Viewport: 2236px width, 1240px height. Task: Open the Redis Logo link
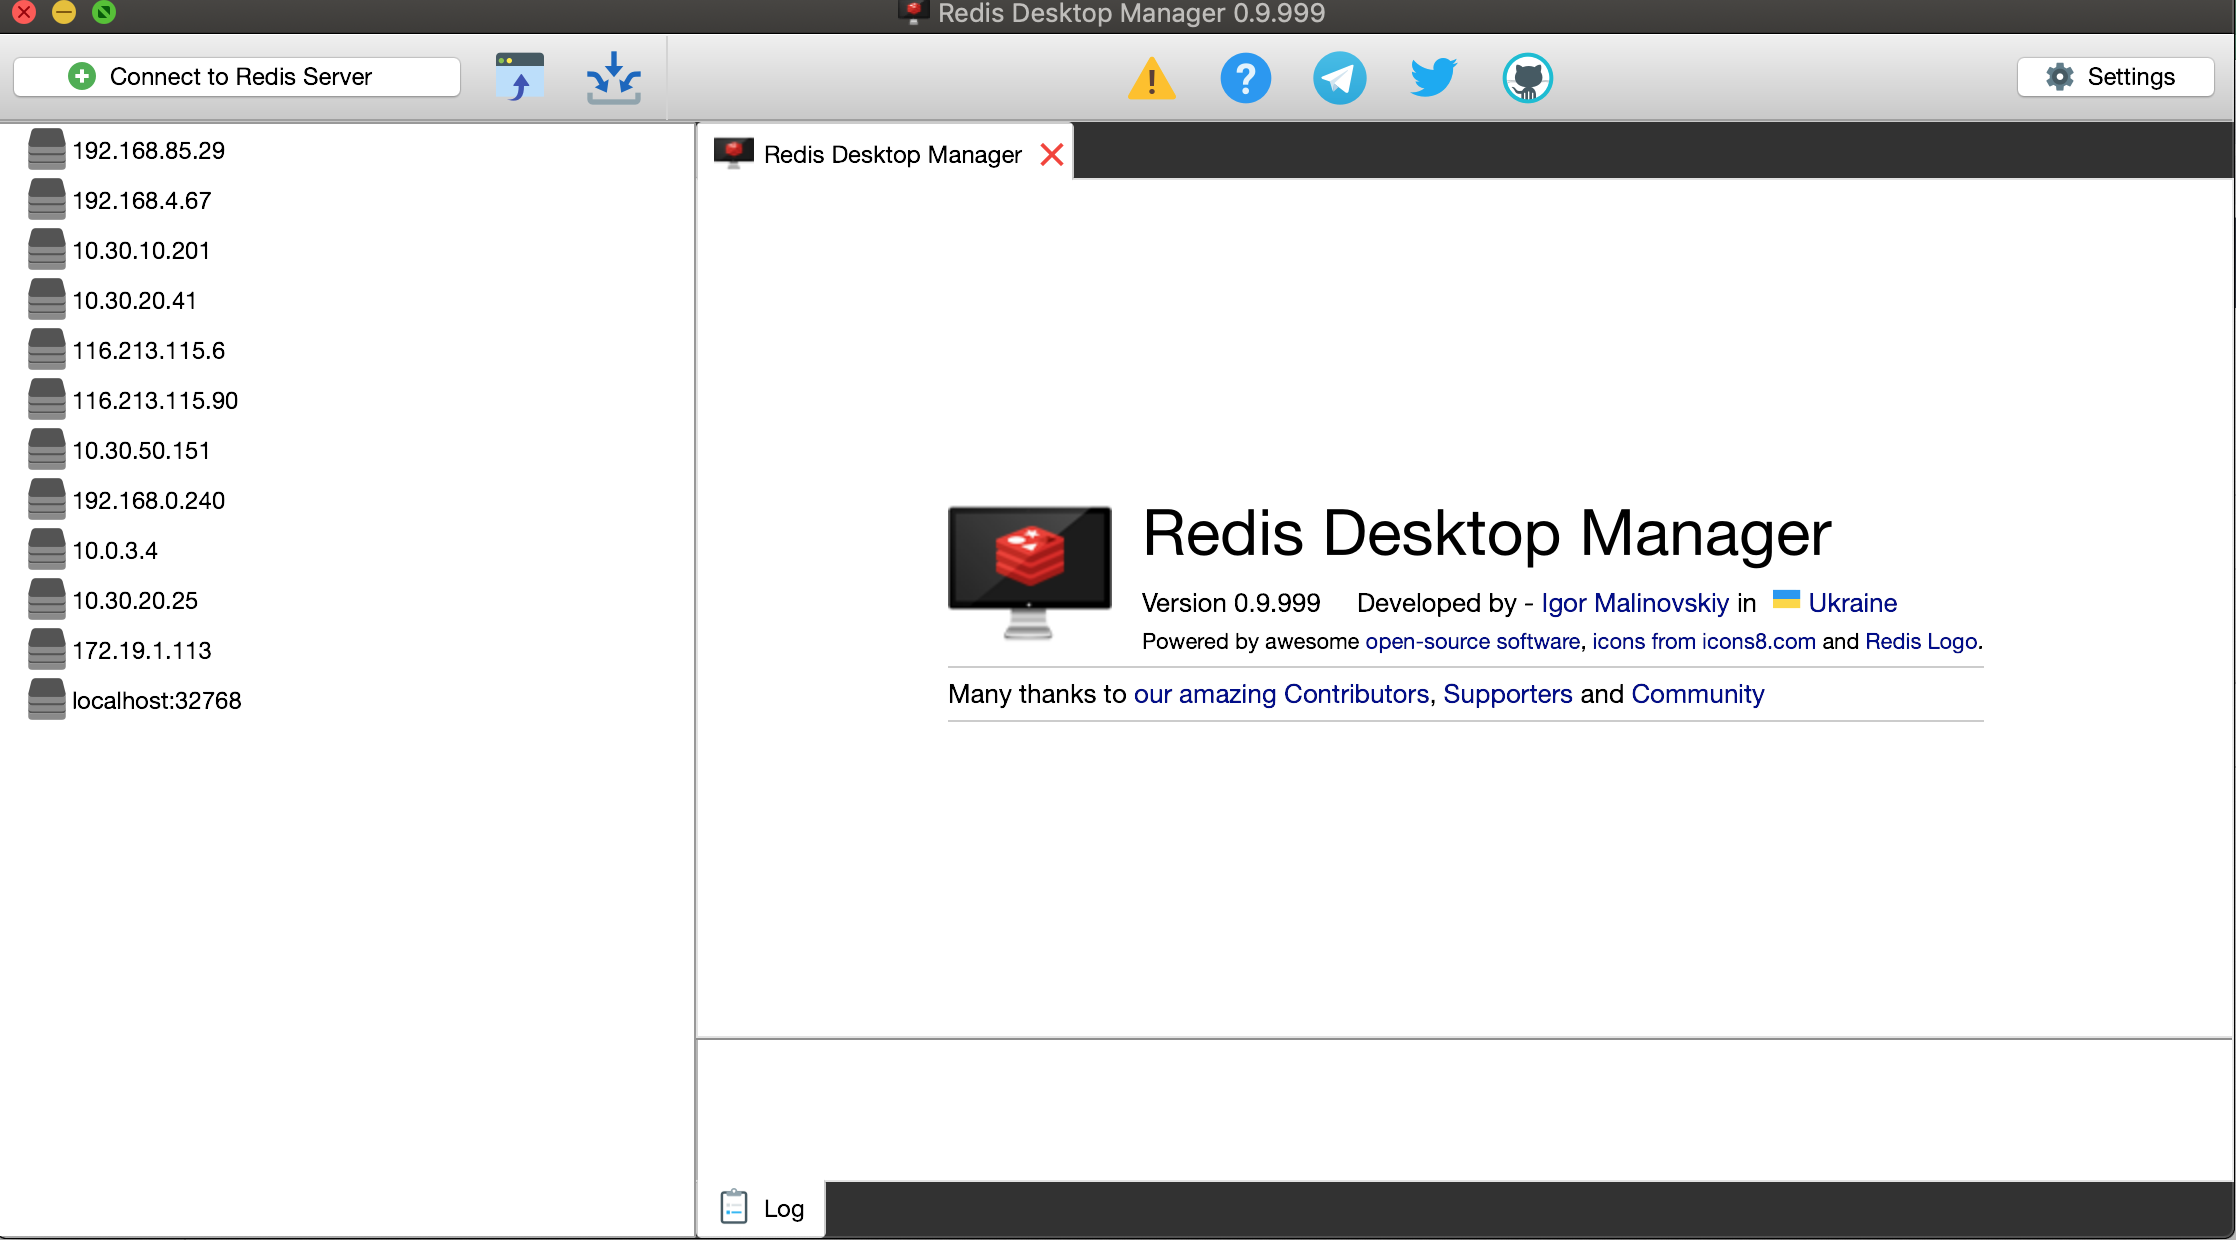coord(1921,641)
